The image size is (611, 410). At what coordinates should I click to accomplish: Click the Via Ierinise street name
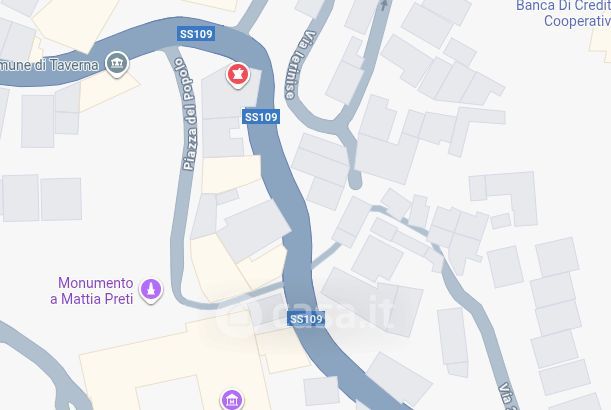tap(300, 65)
